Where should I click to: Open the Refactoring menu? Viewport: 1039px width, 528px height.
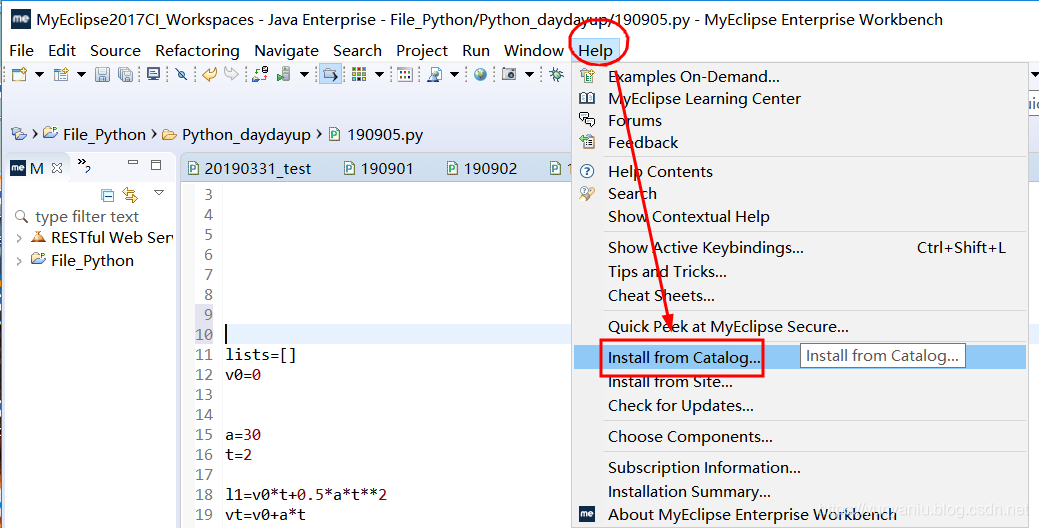[x=197, y=51]
